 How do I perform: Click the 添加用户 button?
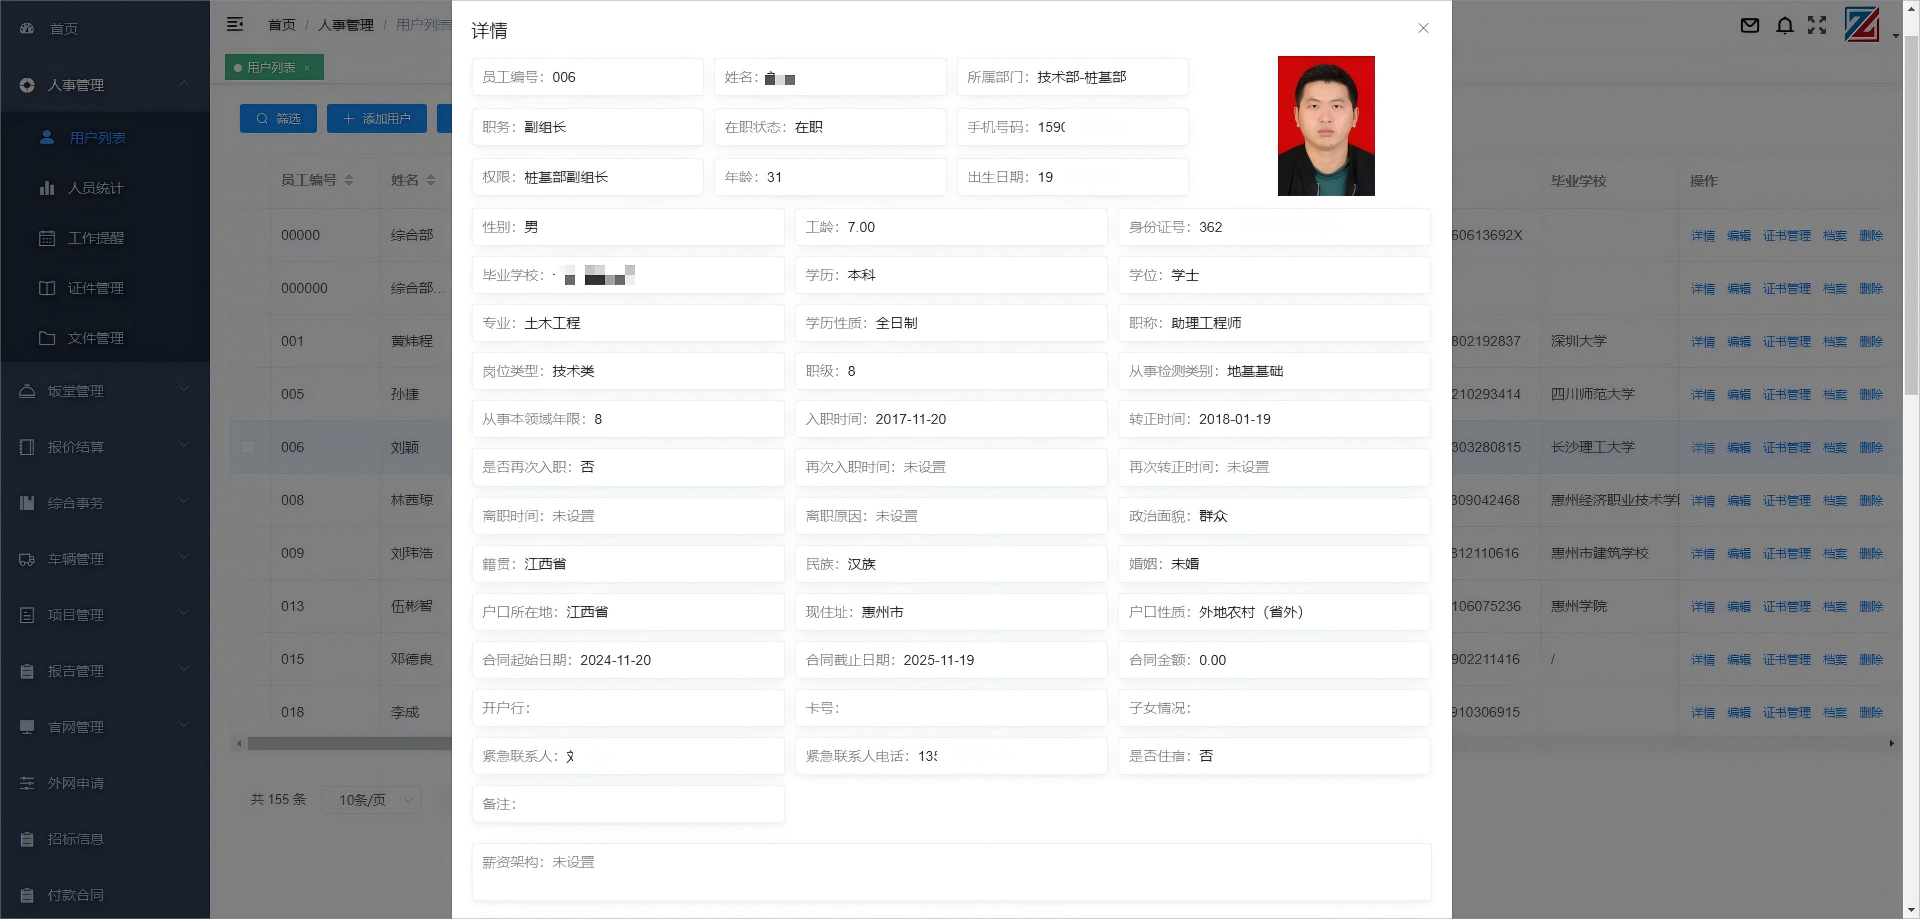(x=377, y=118)
